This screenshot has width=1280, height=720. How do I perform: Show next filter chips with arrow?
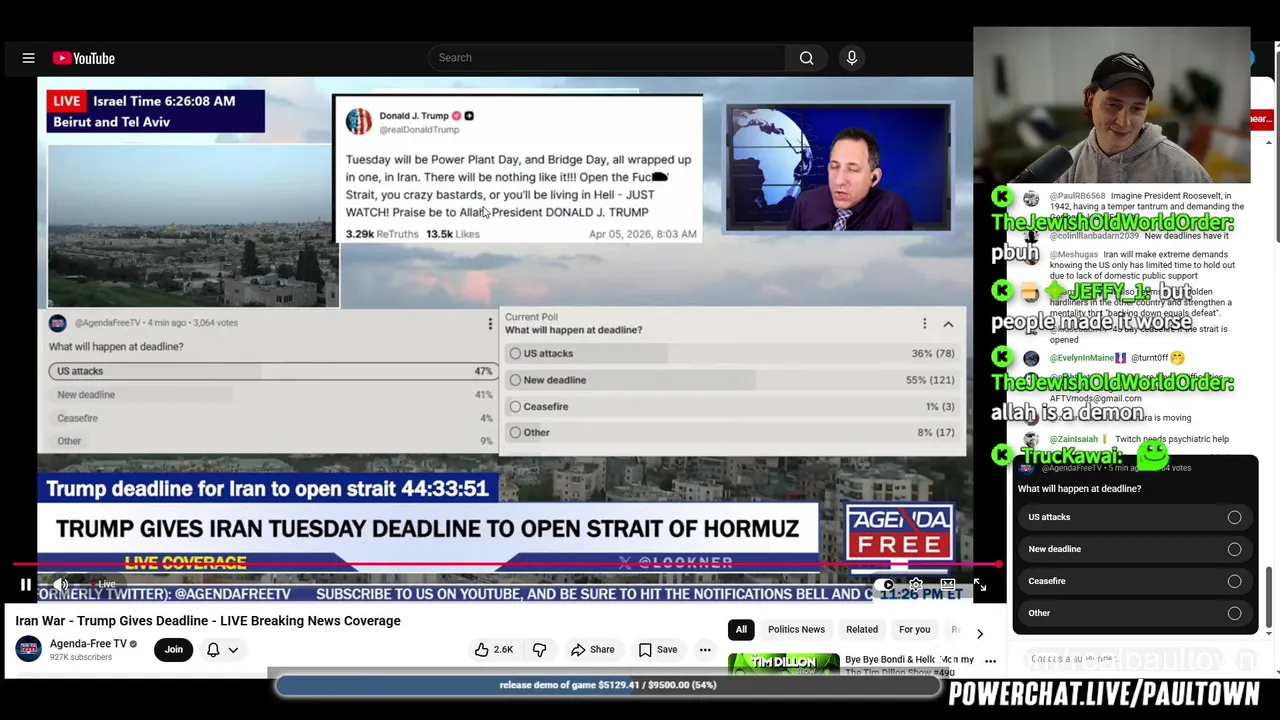[x=980, y=633]
